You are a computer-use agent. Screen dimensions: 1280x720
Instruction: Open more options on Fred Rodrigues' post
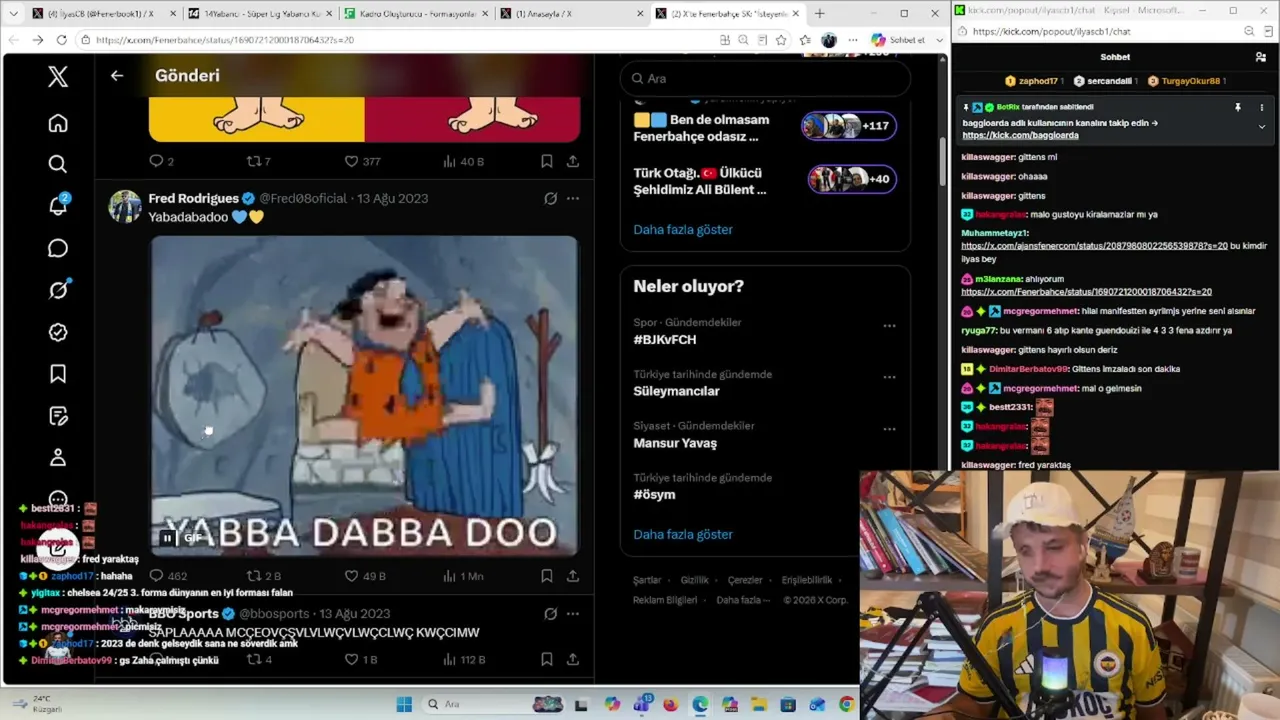click(572, 198)
